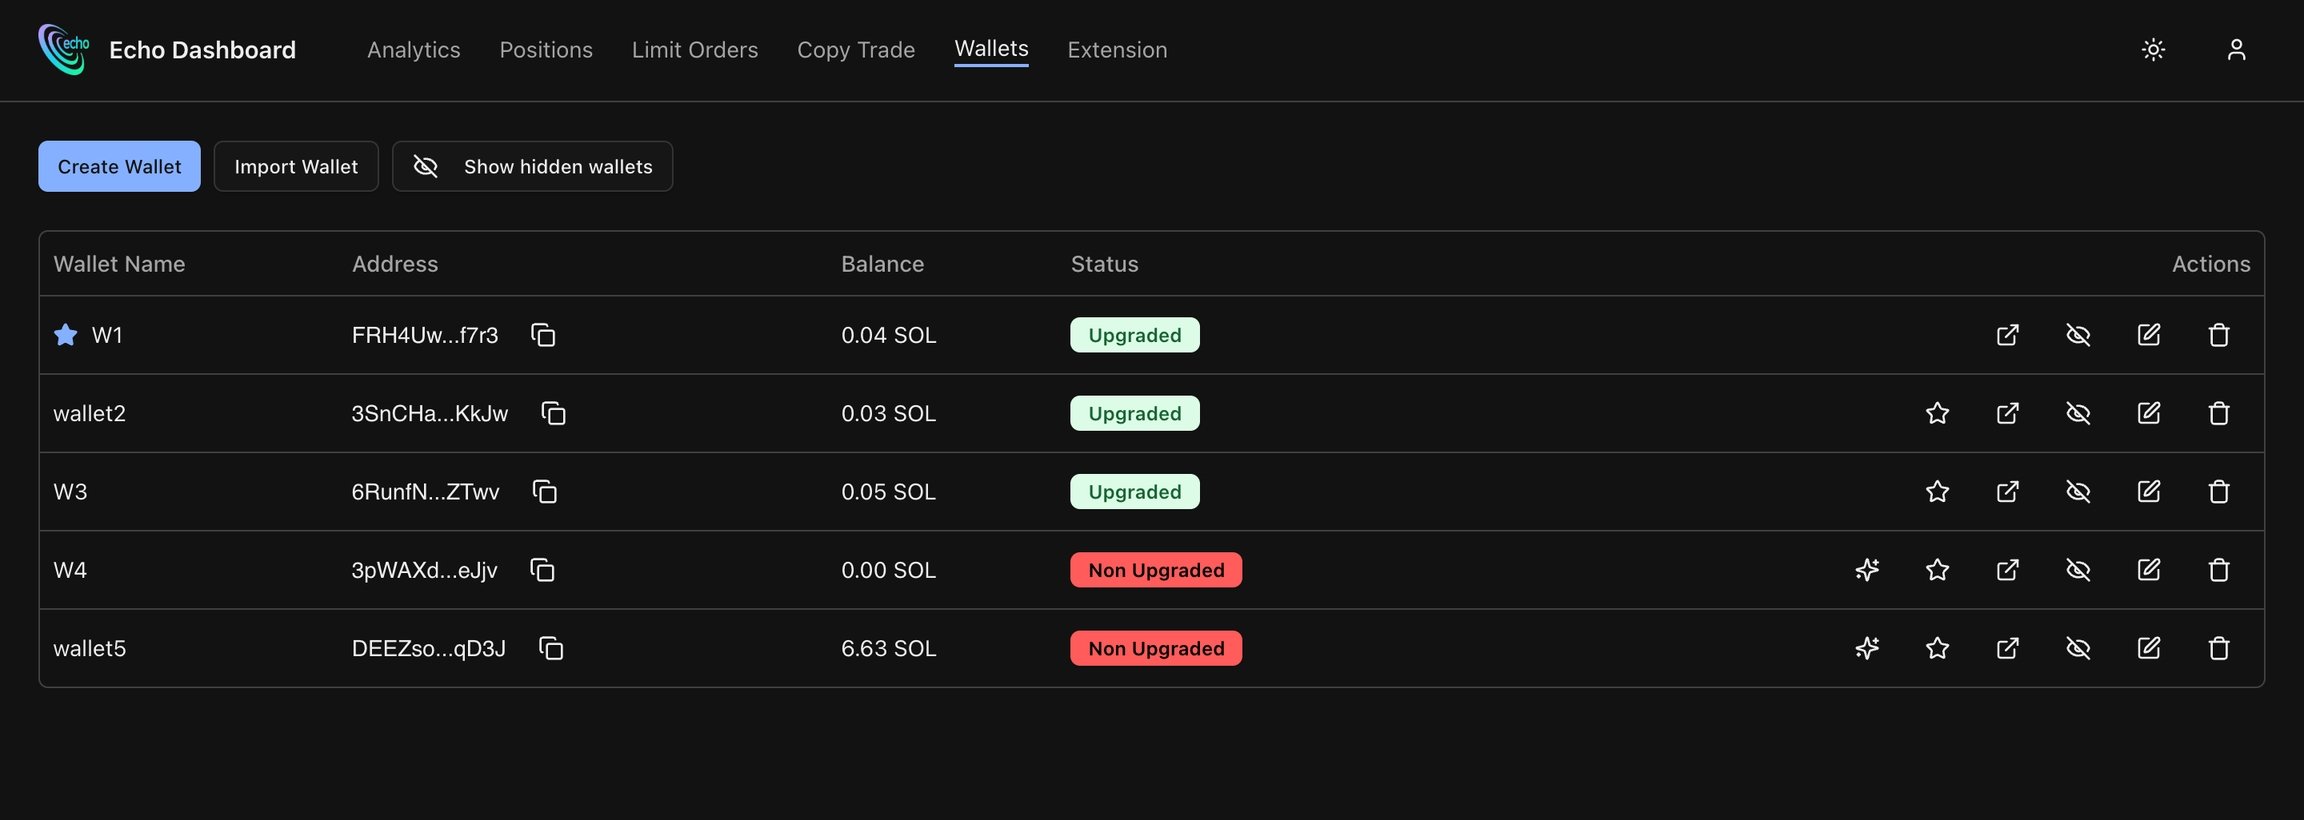This screenshot has width=2304, height=820.
Task: Click the Import Wallet button
Action: pos(296,166)
